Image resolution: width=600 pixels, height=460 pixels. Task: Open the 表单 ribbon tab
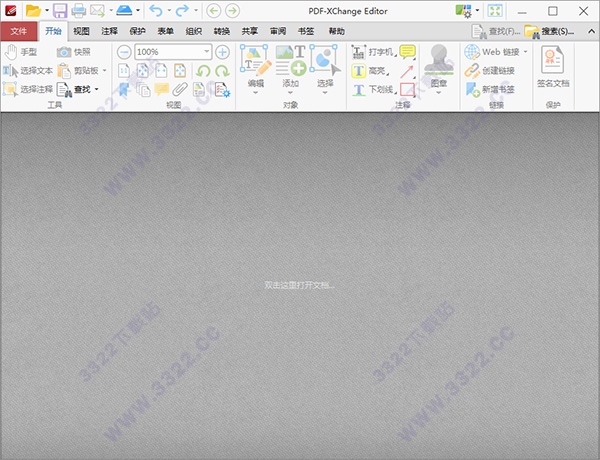tap(165, 31)
